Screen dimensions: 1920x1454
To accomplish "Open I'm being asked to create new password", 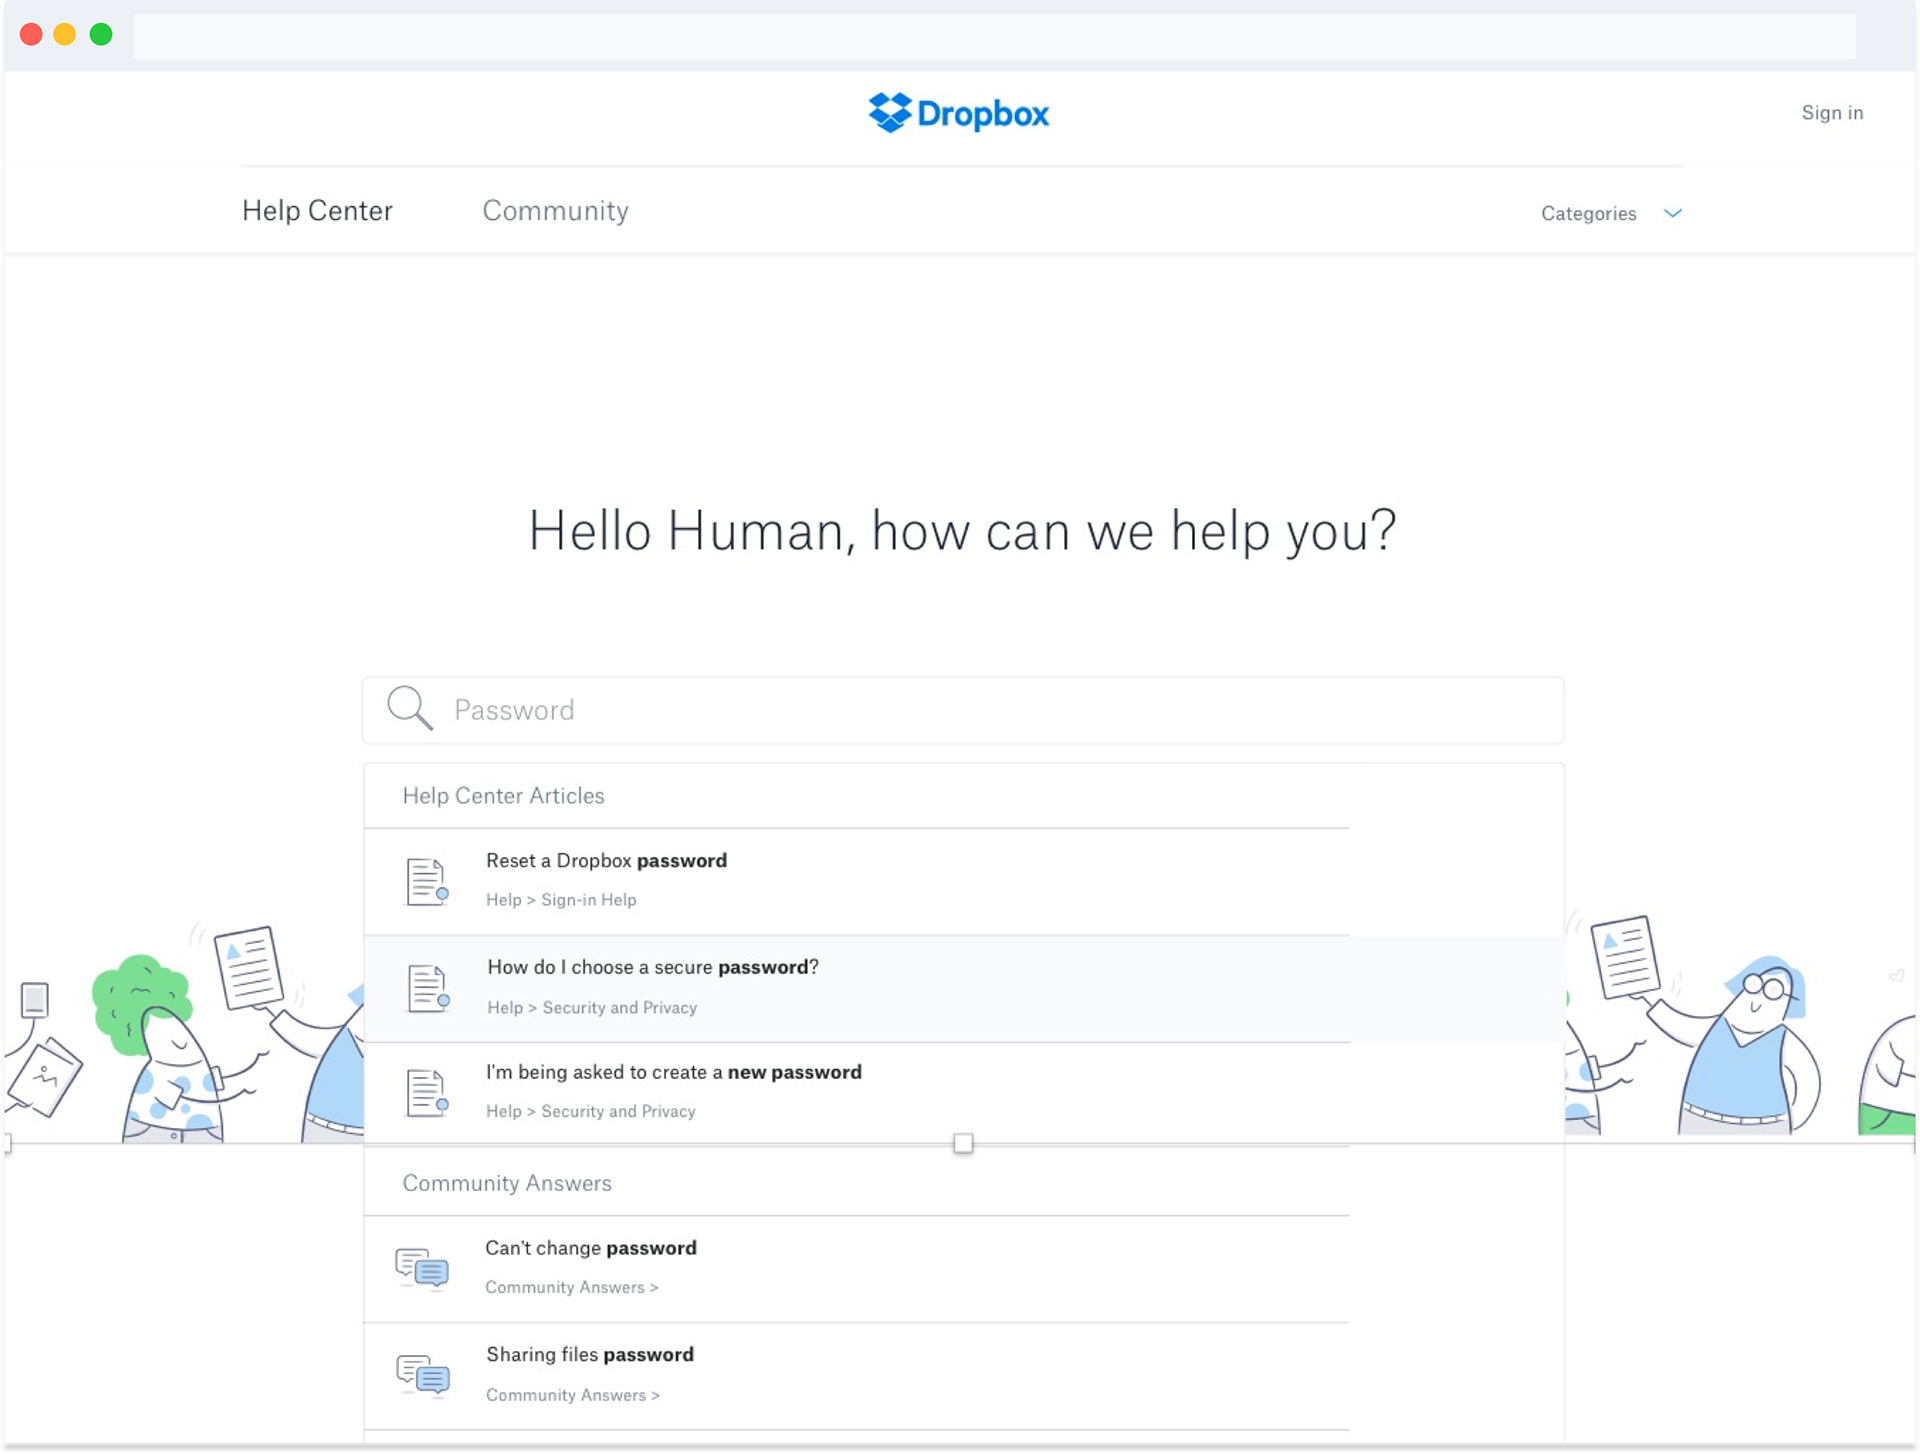I will pos(673,1072).
